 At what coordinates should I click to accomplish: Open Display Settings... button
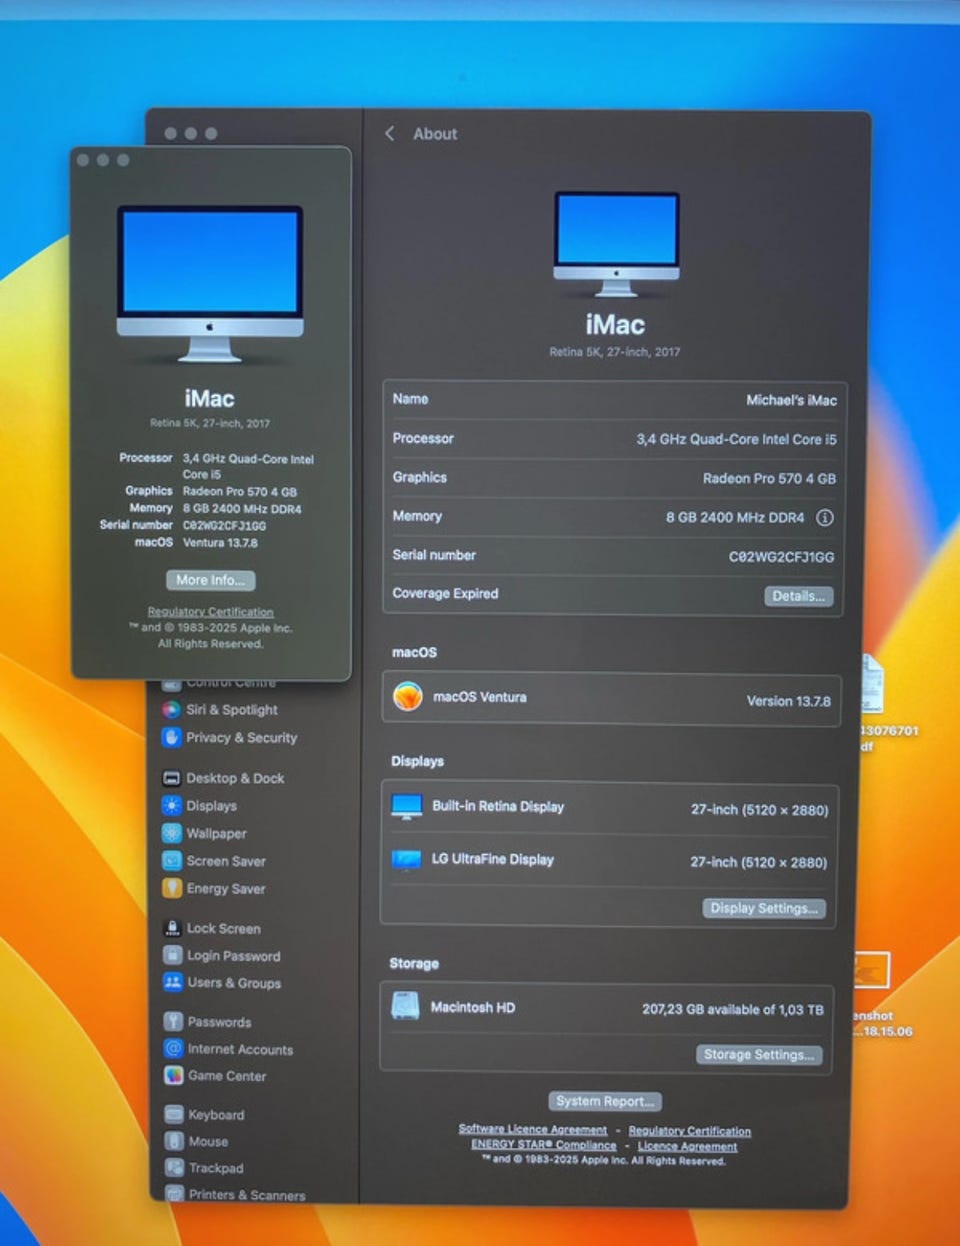point(764,908)
